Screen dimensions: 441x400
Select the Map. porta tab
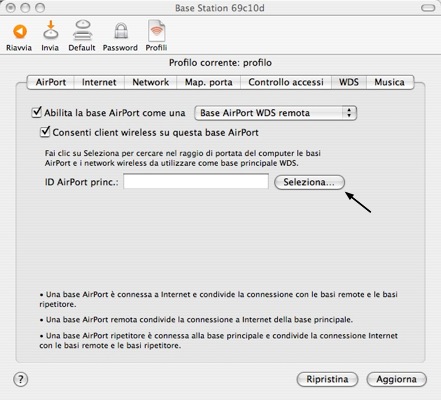tap(209, 82)
